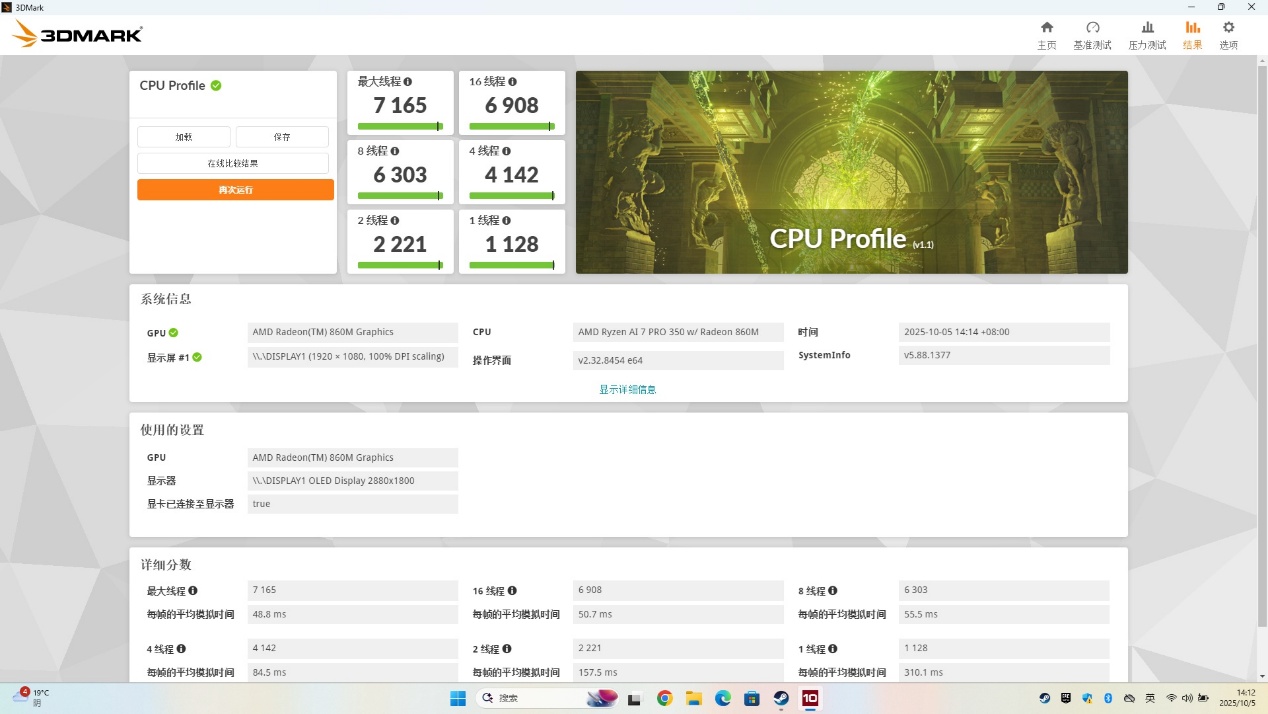This screenshot has width=1268, height=714.
Task: Click the info icon beside 16 线程
Action: [x=513, y=81]
